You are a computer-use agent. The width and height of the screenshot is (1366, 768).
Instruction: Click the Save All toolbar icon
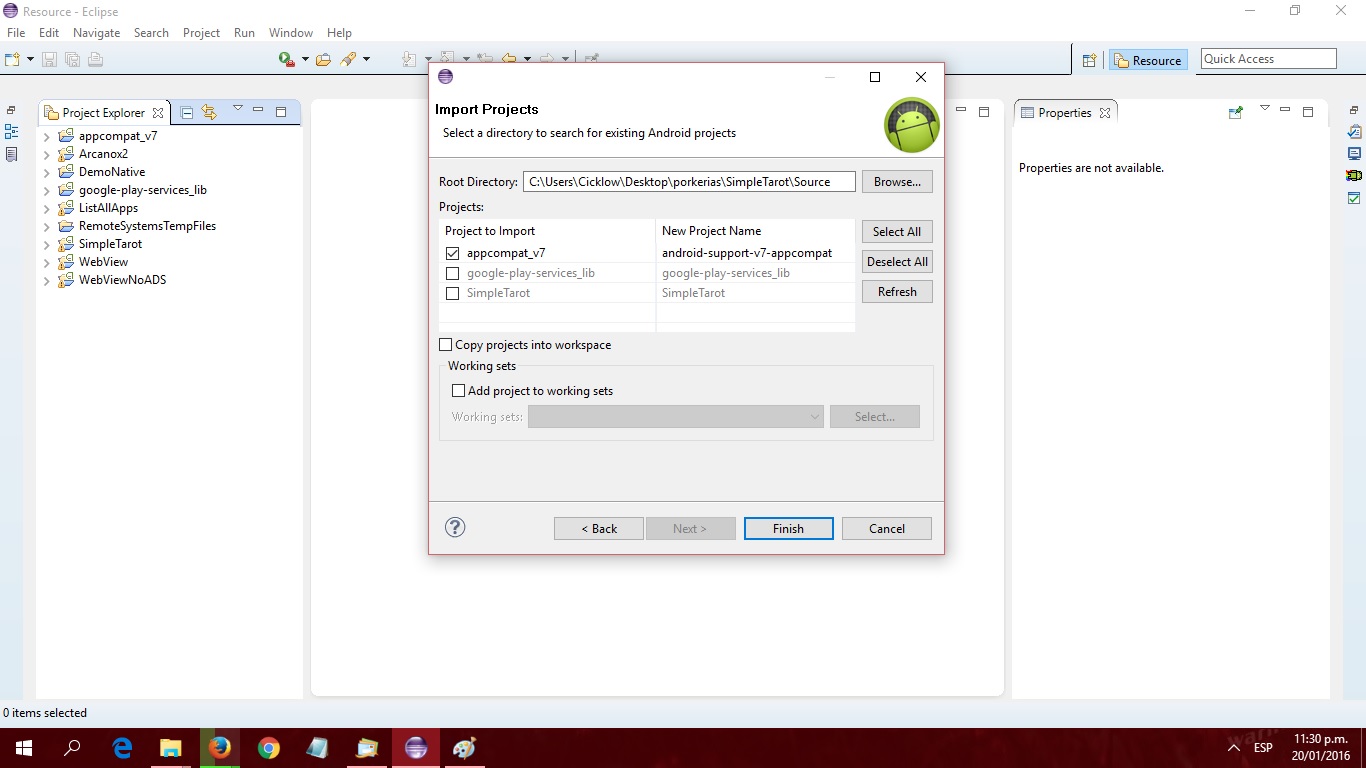click(x=72, y=60)
